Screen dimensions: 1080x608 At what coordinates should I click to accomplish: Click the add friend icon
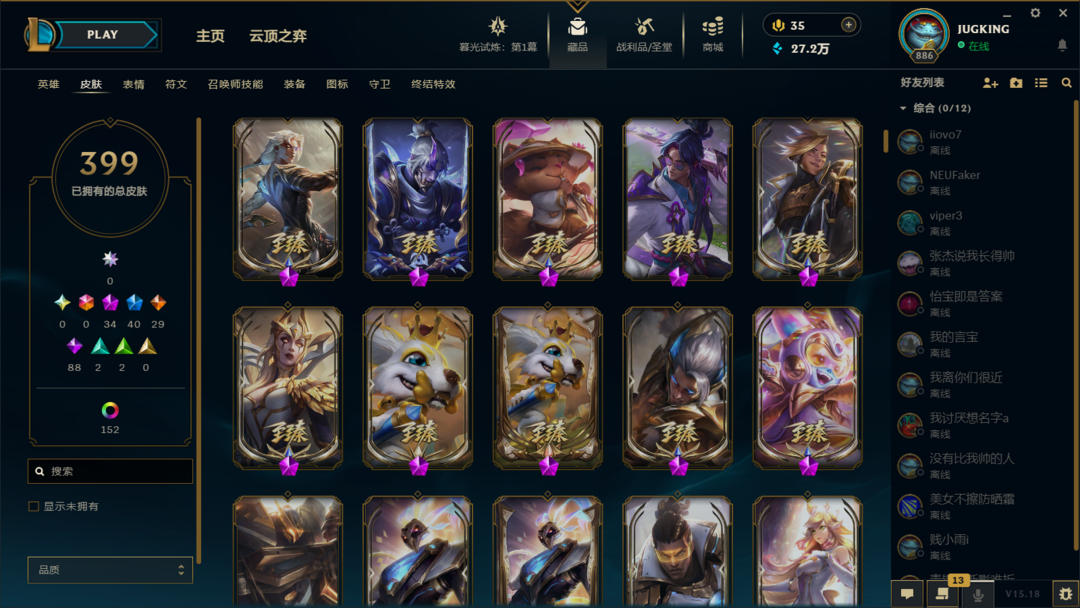[990, 83]
